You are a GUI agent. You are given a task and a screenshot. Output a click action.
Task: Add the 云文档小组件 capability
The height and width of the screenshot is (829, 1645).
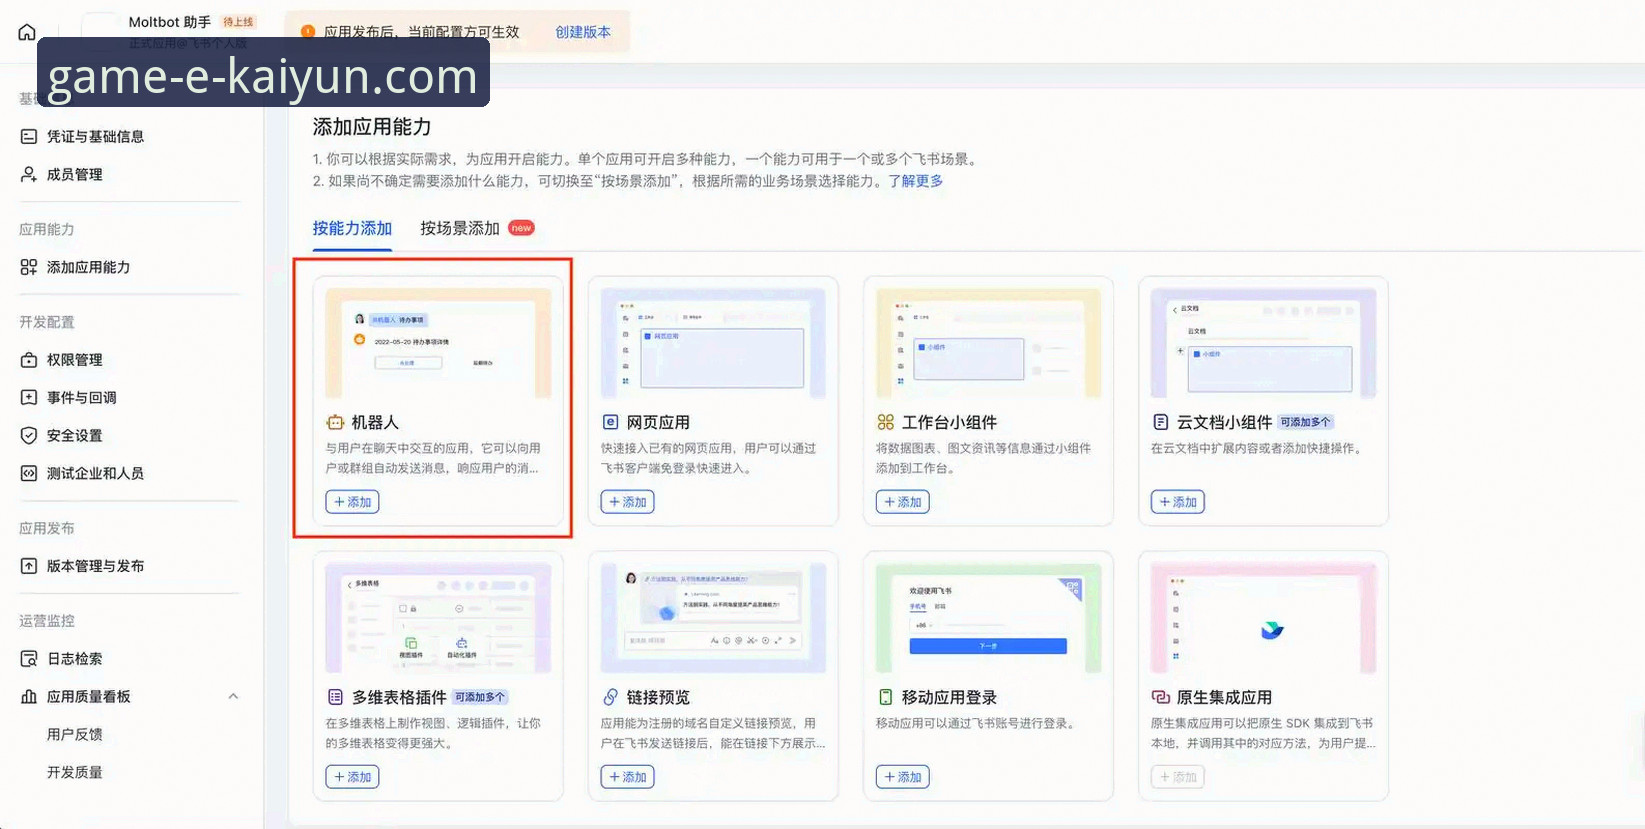coord(1178,502)
